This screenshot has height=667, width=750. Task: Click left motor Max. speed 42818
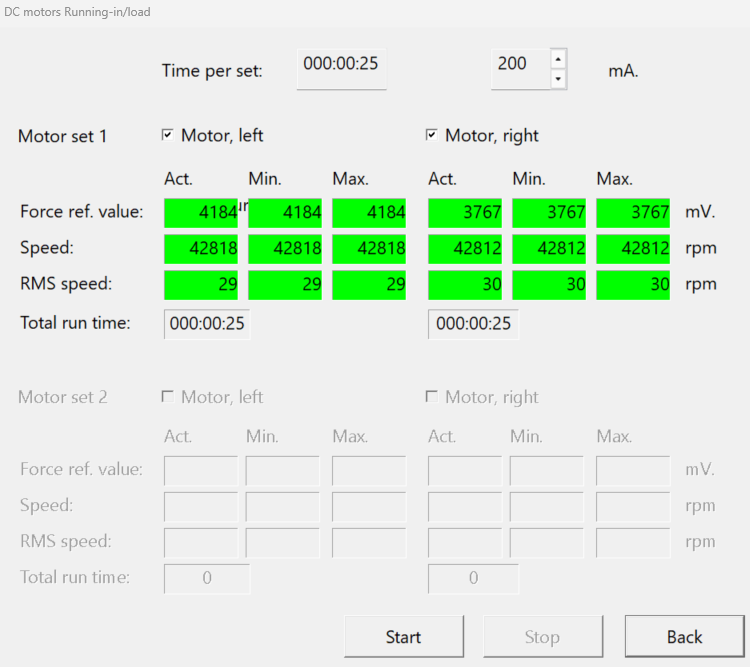369,249
